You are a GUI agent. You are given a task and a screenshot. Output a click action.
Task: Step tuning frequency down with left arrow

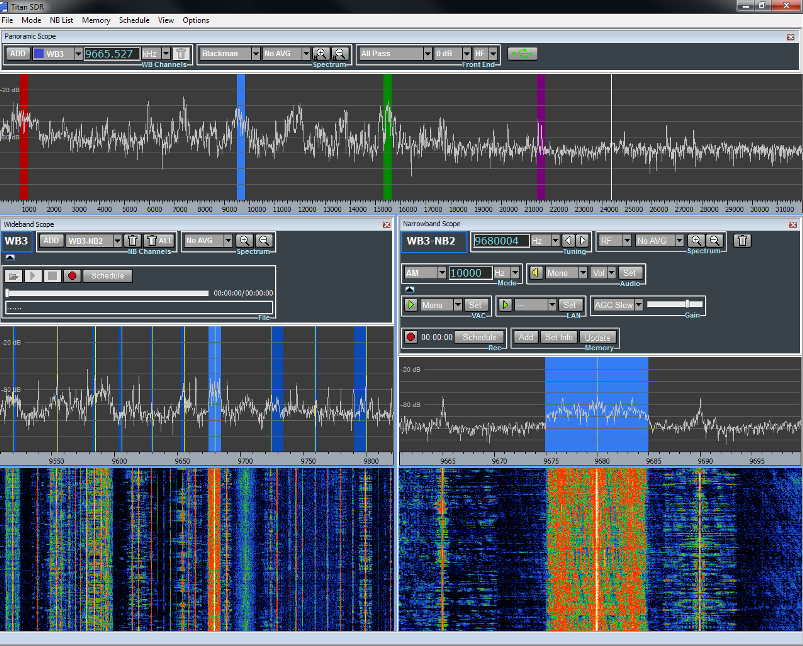(x=568, y=241)
